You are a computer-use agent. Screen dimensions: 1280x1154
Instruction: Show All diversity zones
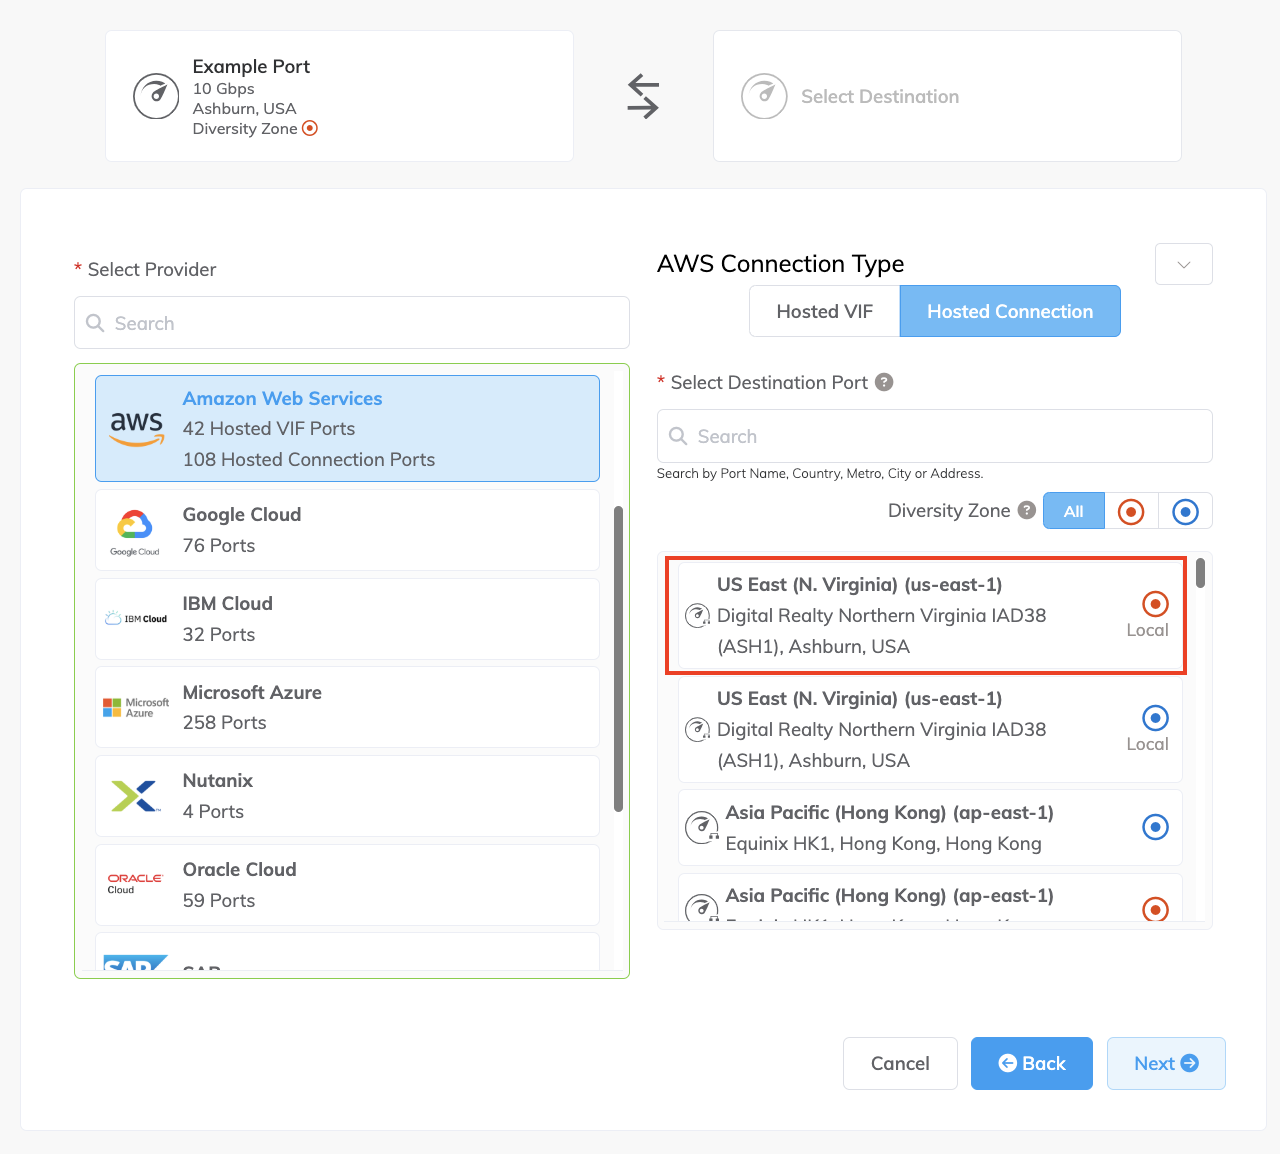tap(1073, 511)
